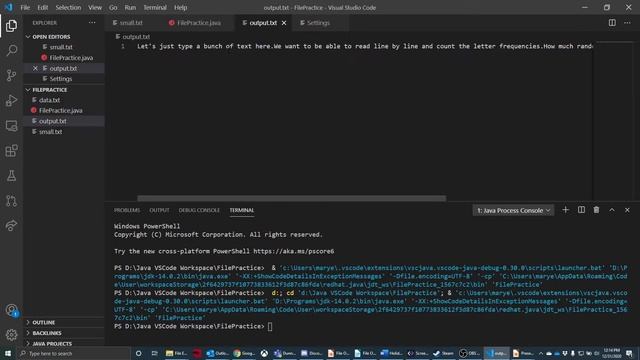Split the terminal panel
Screen dimensions: 640x360
[x=581, y=210]
